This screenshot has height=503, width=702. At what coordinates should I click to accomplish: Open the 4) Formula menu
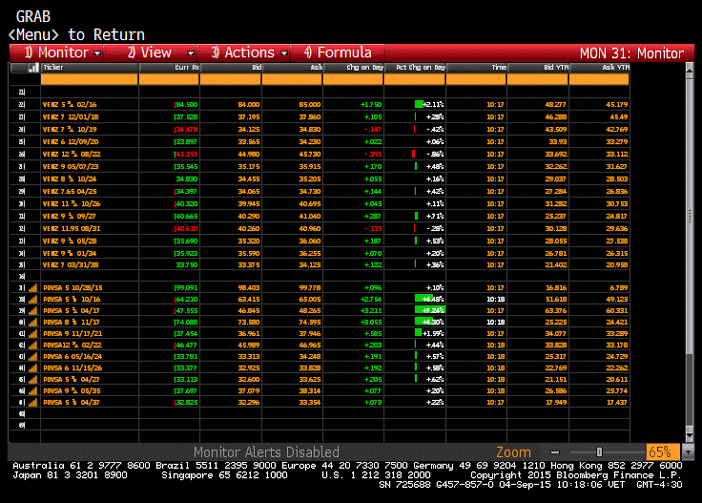click(x=338, y=53)
